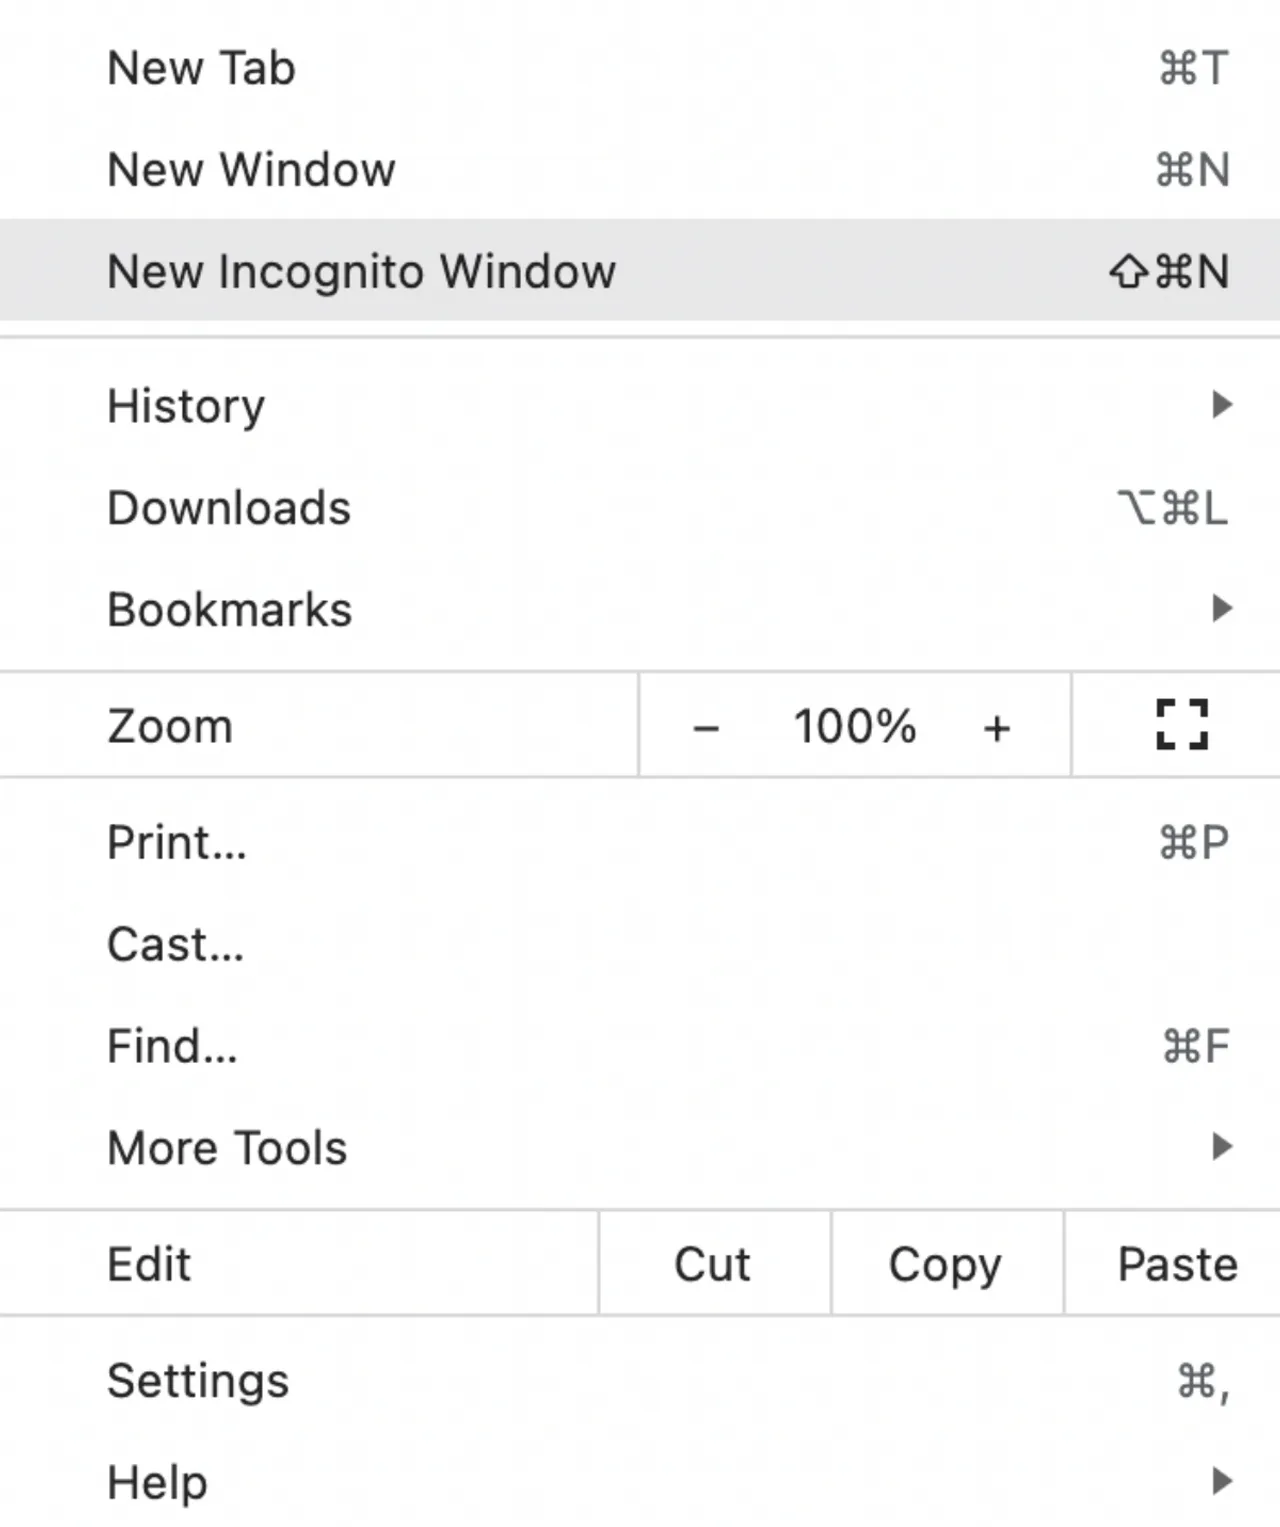Image resolution: width=1280 pixels, height=1527 pixels.
Task: Expand the History submenu arrow
Action: point(1221,405)
